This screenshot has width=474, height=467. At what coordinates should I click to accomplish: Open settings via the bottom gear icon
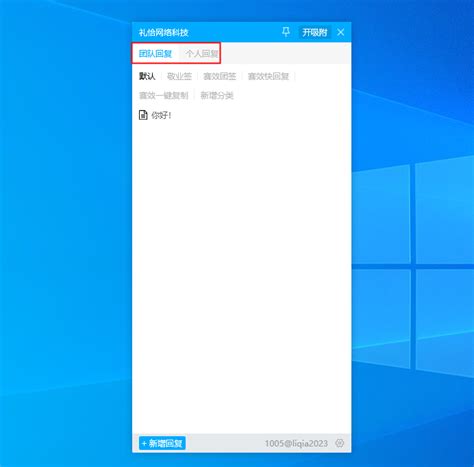pos(339,443)
